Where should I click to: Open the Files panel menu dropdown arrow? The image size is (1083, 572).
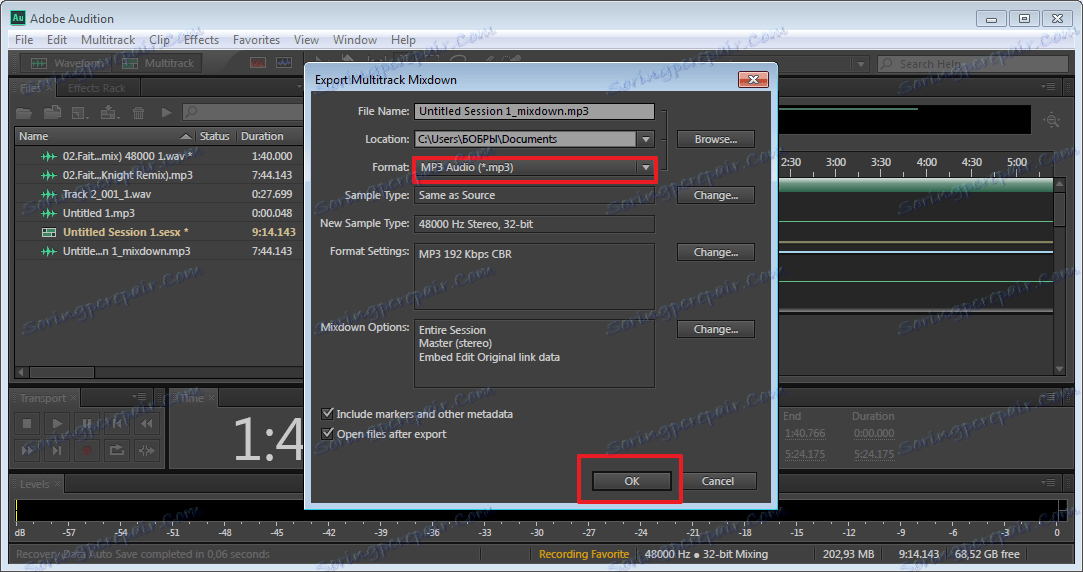299,87
